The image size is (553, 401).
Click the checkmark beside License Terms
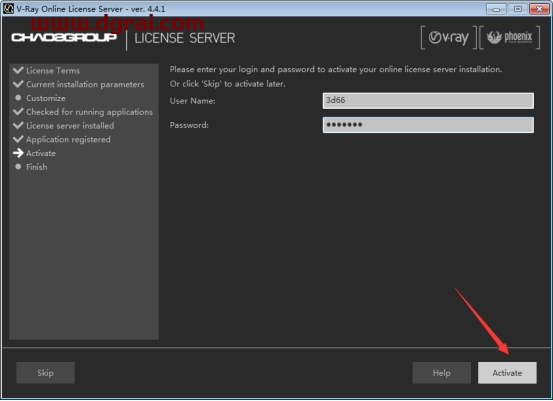click(18, 70)
